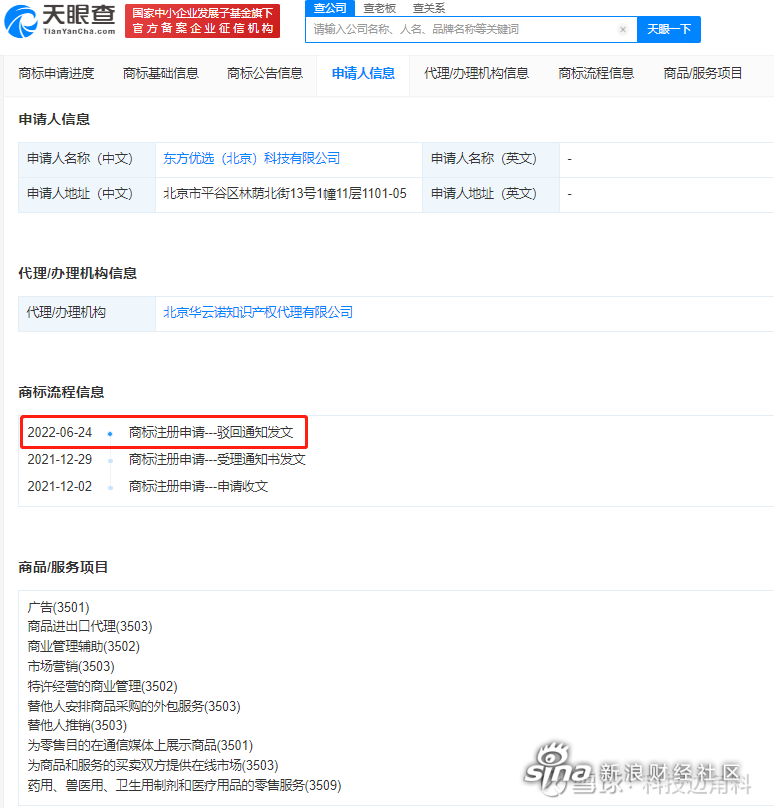The height and width of the screenshot is (808, 774).
Task: Open the 申请人信息 tab
Action: (363, 74)
